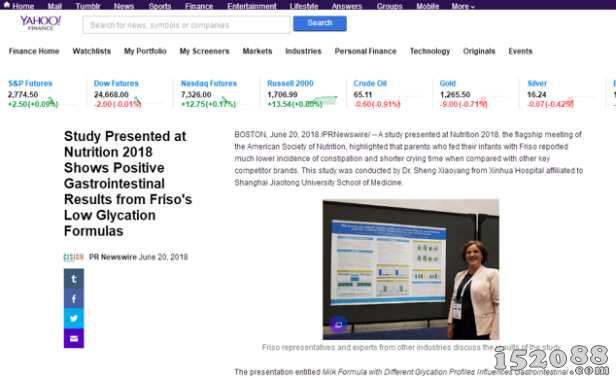
Task: Click the Cision logo beside PR Newswire
Action: (73, 257)
